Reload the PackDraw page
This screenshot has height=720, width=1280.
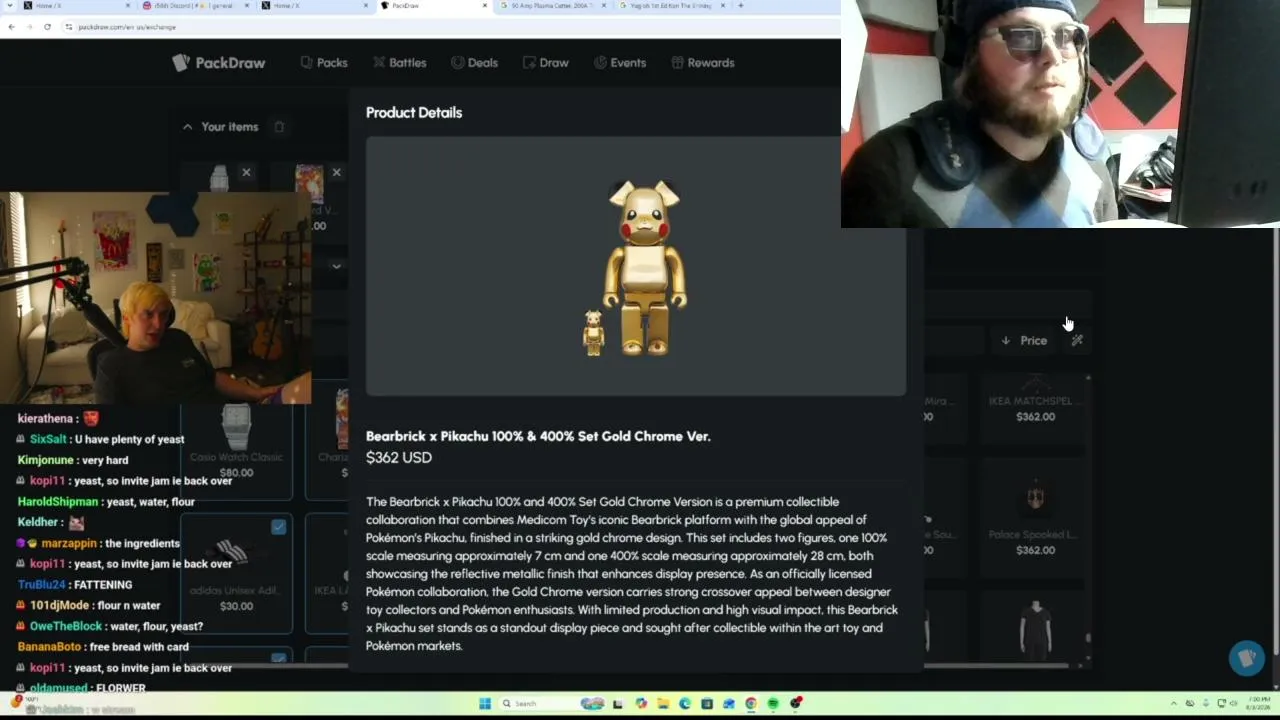tap(47, 27)
